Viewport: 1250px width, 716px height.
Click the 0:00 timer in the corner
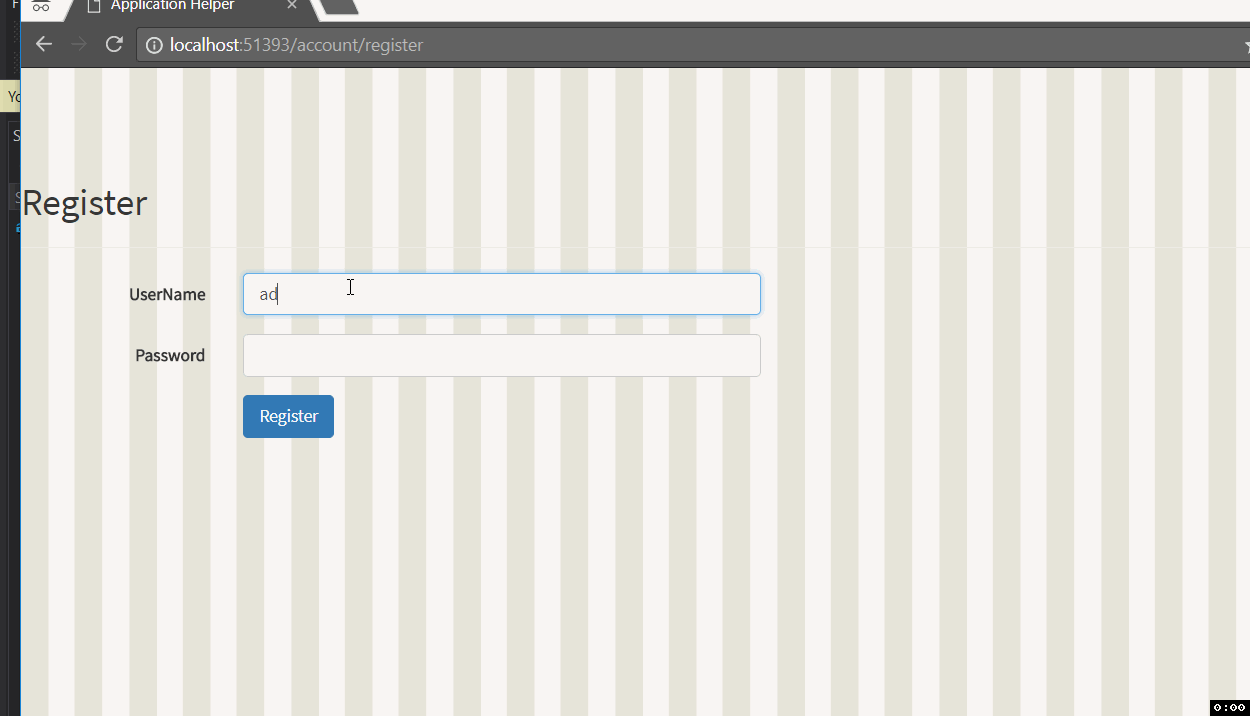(1229, 707)
